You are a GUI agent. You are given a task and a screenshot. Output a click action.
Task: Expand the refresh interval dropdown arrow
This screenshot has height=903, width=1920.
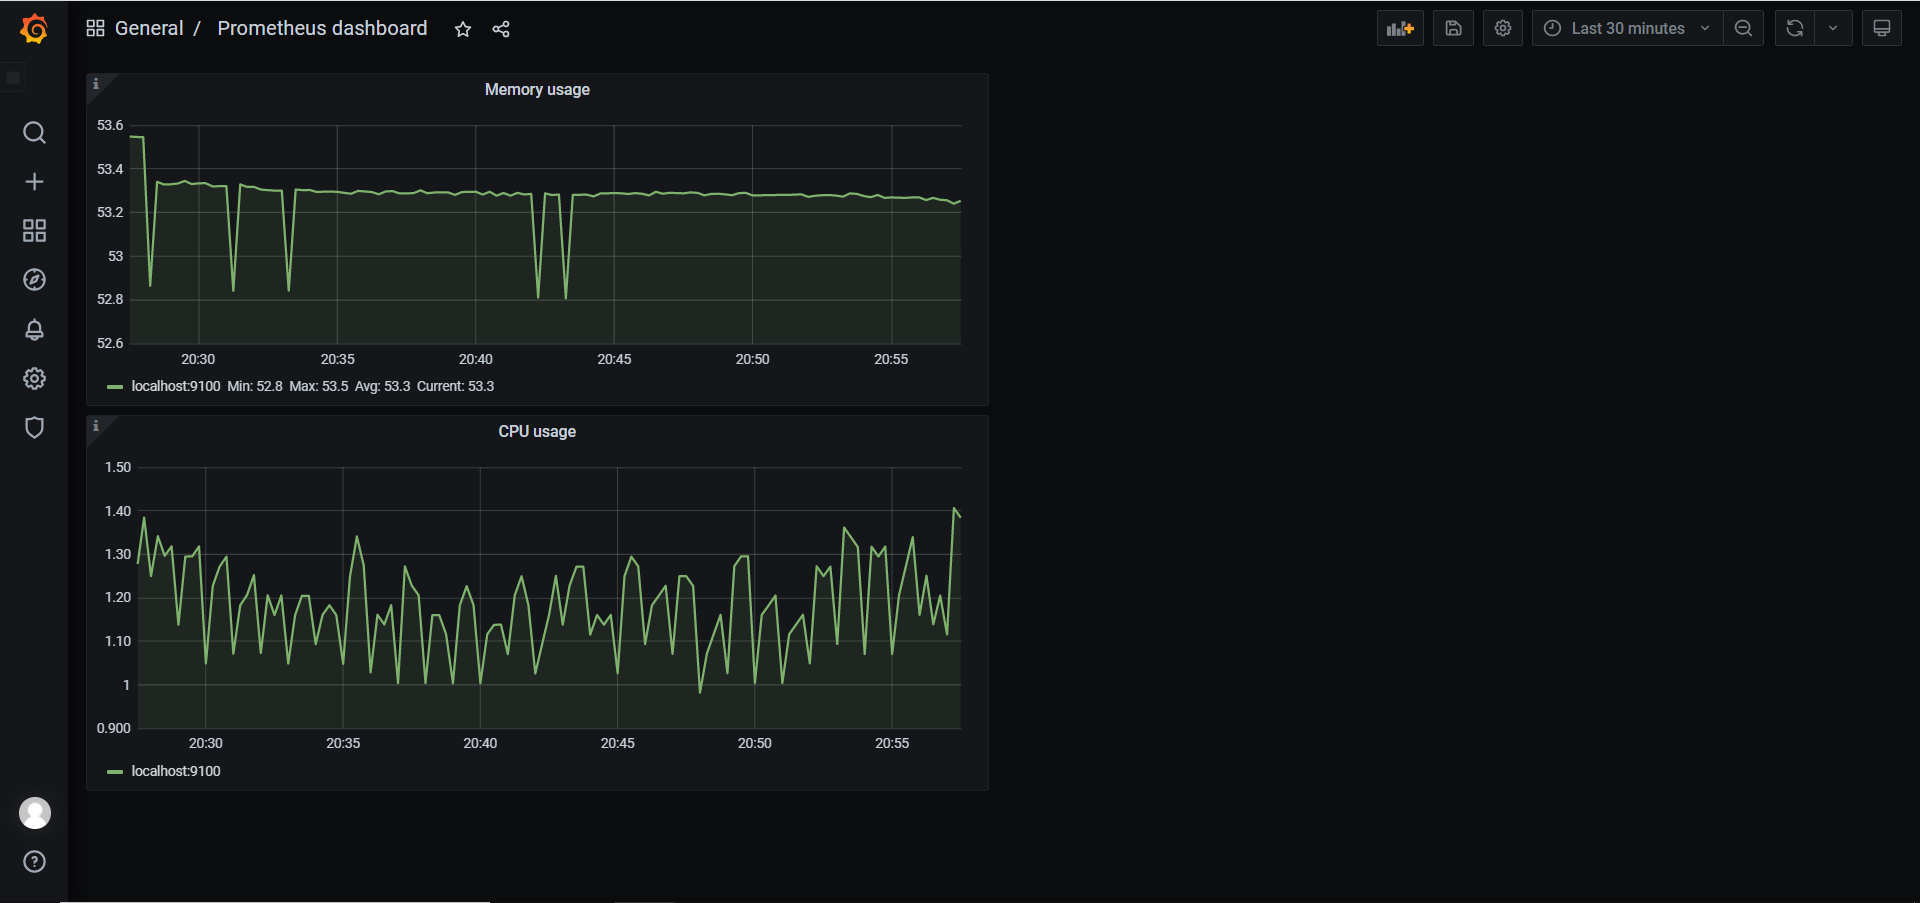pos(1833,28)
